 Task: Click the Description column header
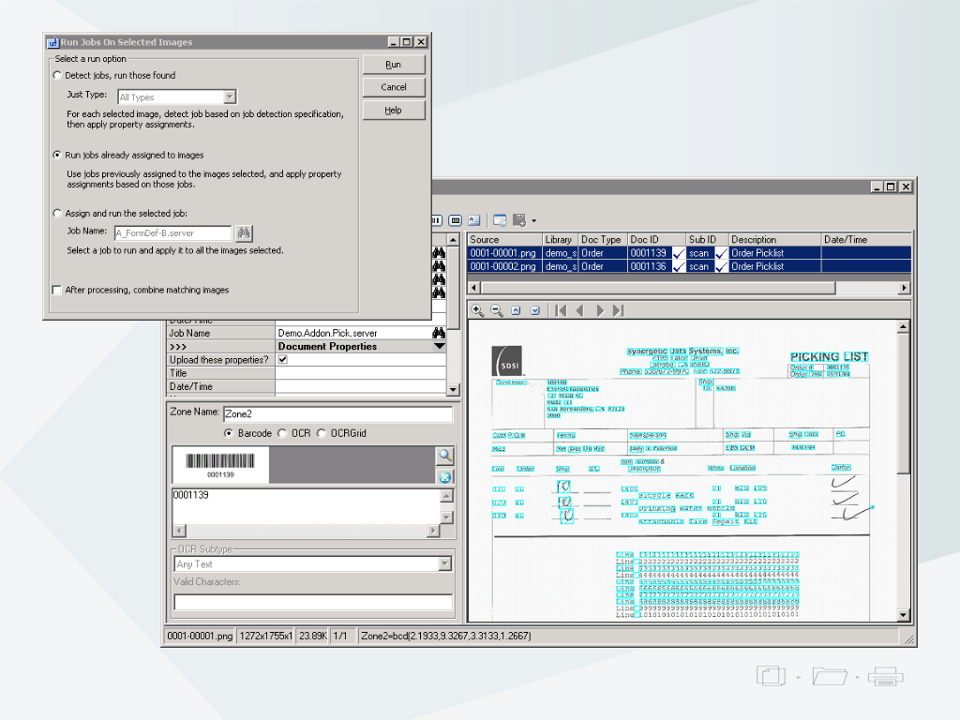click(774, 239)
